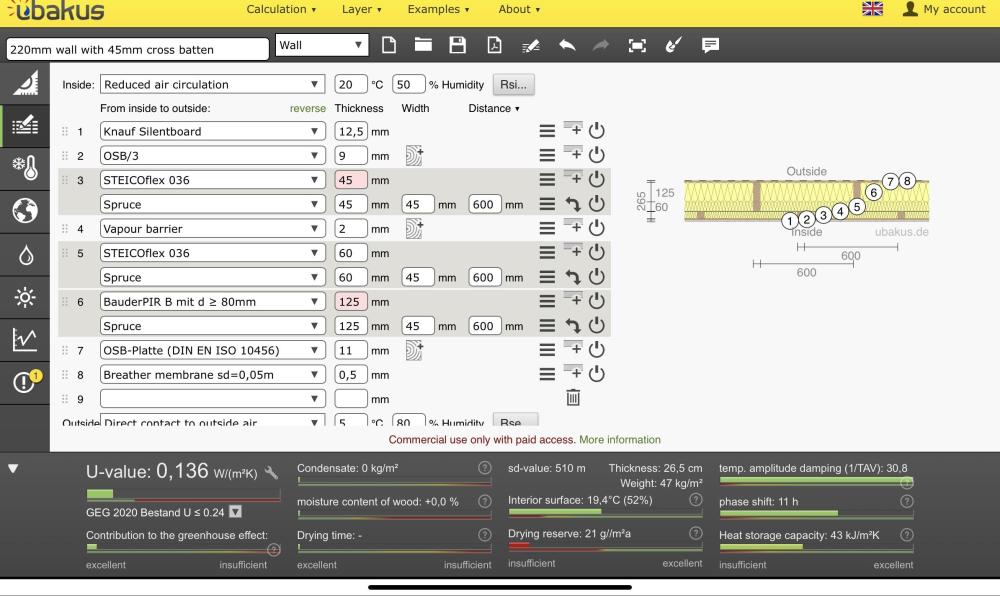Toggle power for BauderPIR layer 6
The width and height of the screenshot is (1000, 596).
click(596, 301)
